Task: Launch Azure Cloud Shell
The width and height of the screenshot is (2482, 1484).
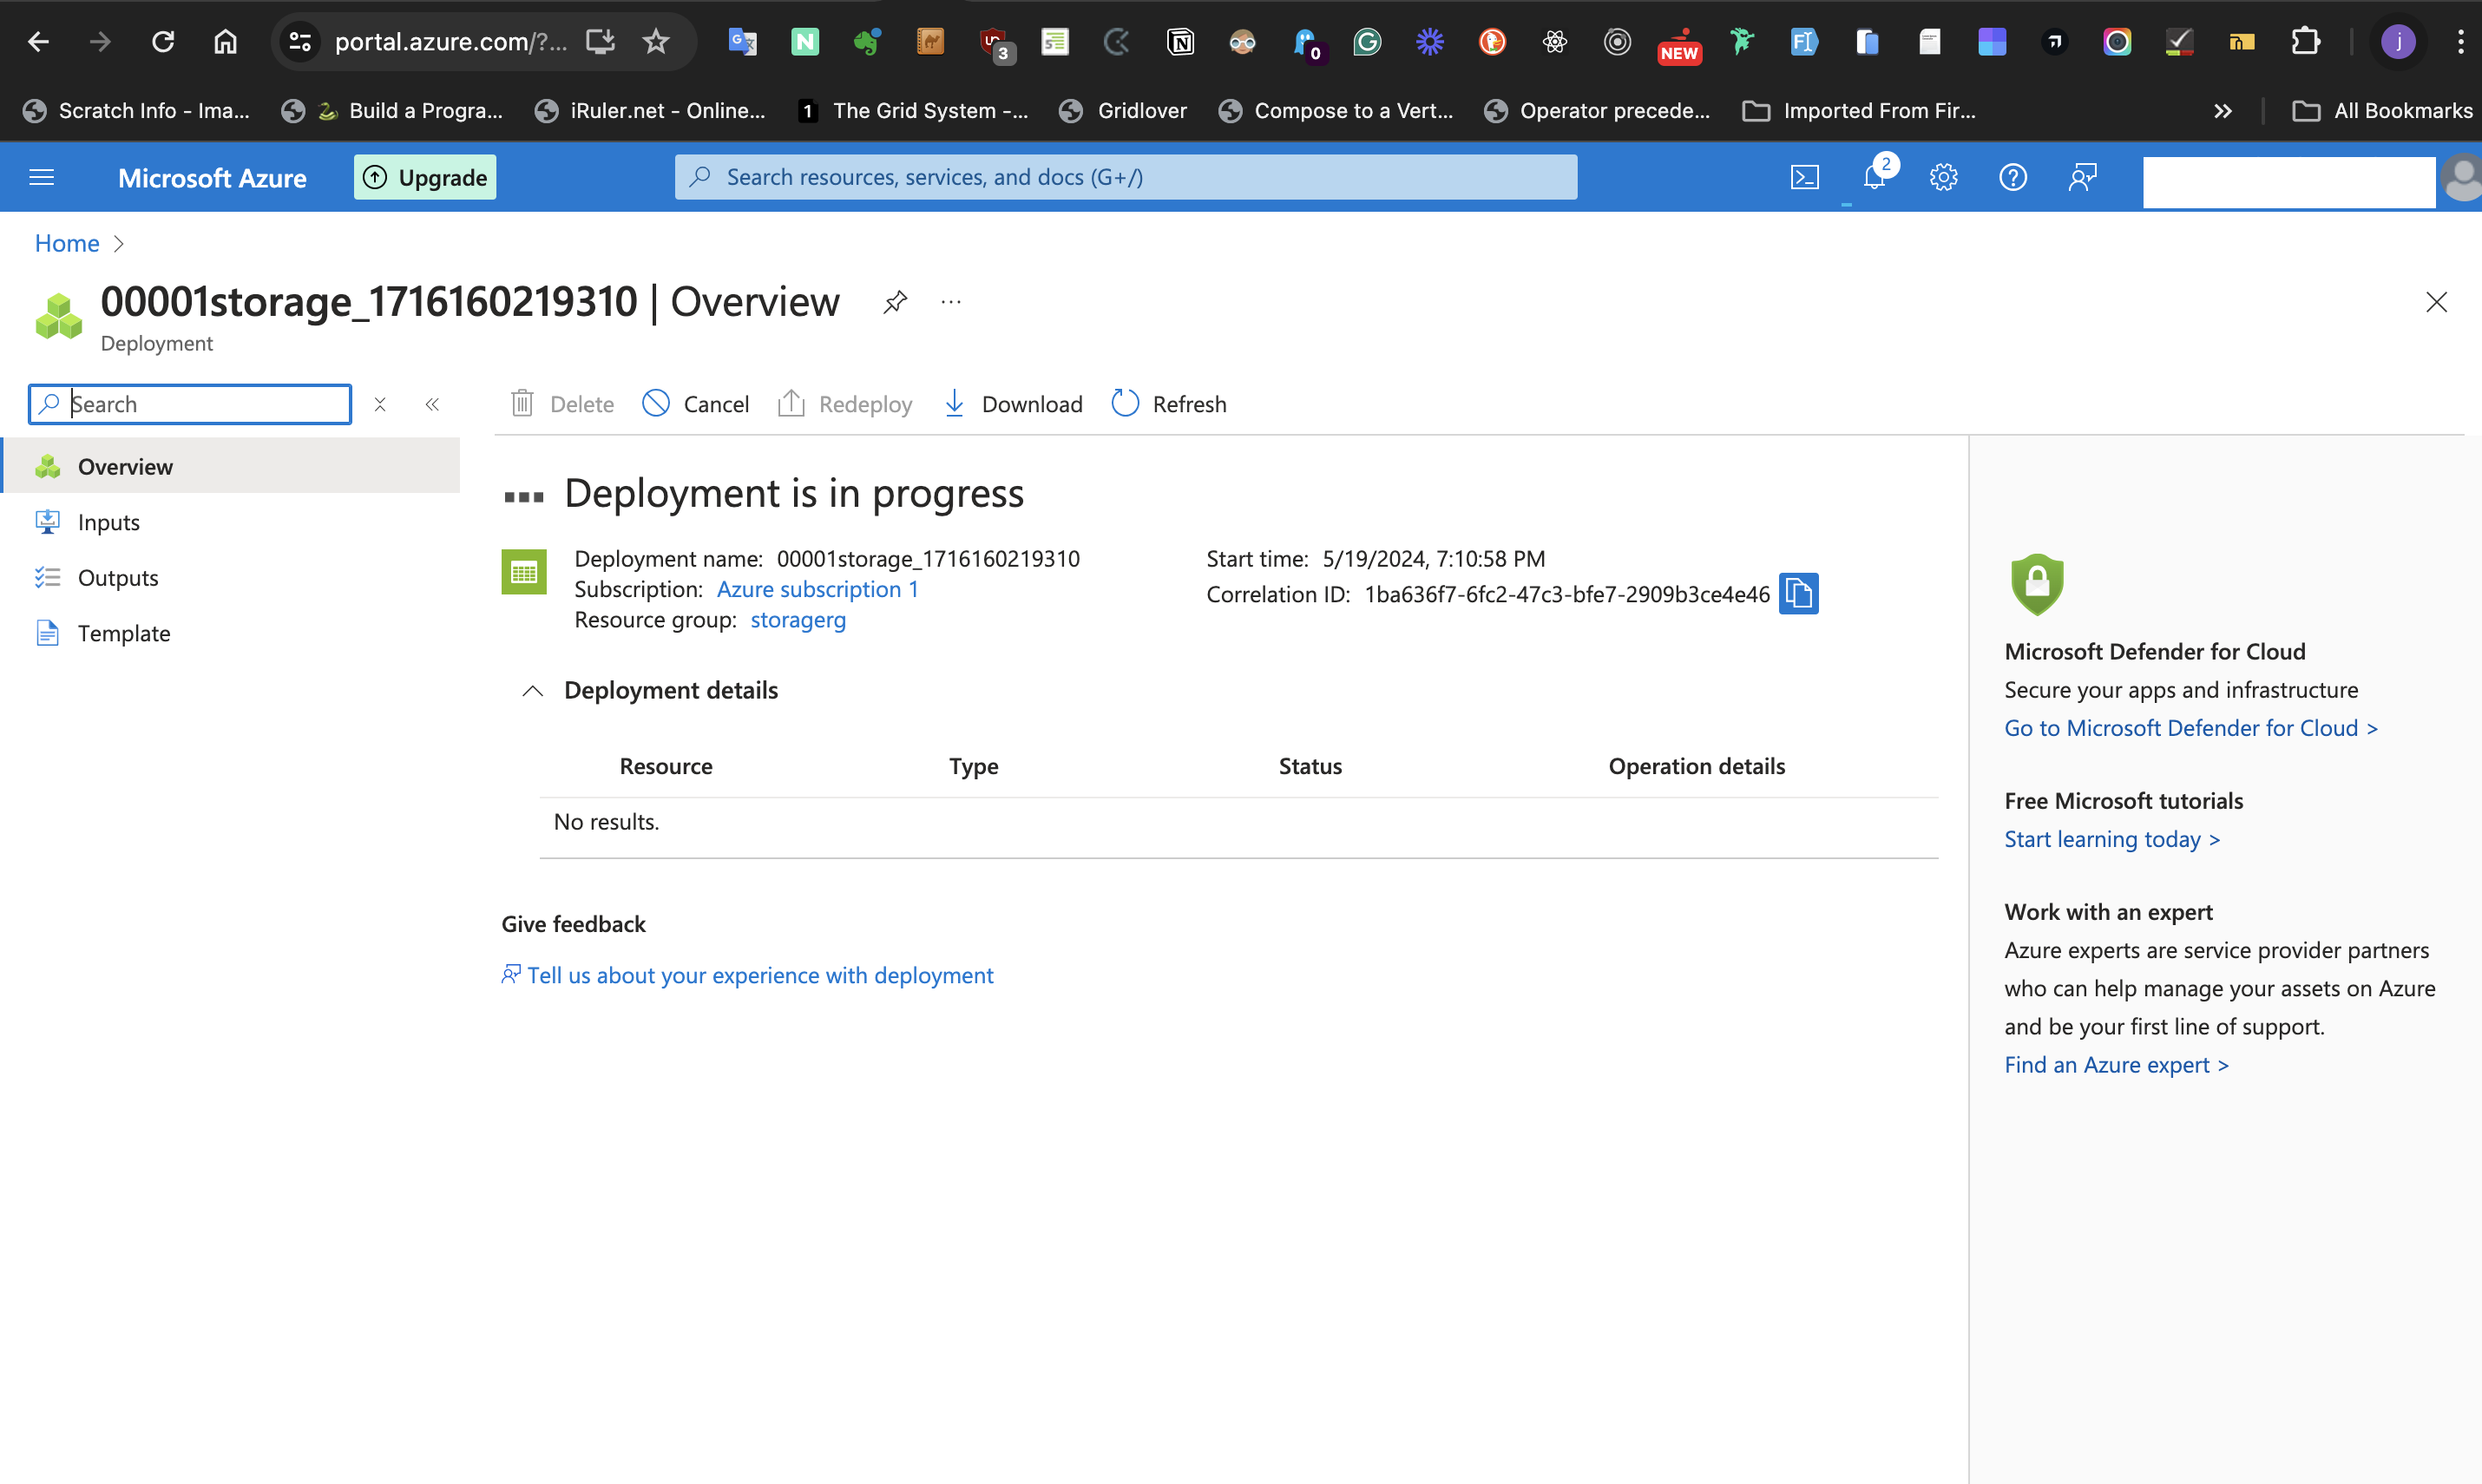Action: click(x=1805, y=177)
